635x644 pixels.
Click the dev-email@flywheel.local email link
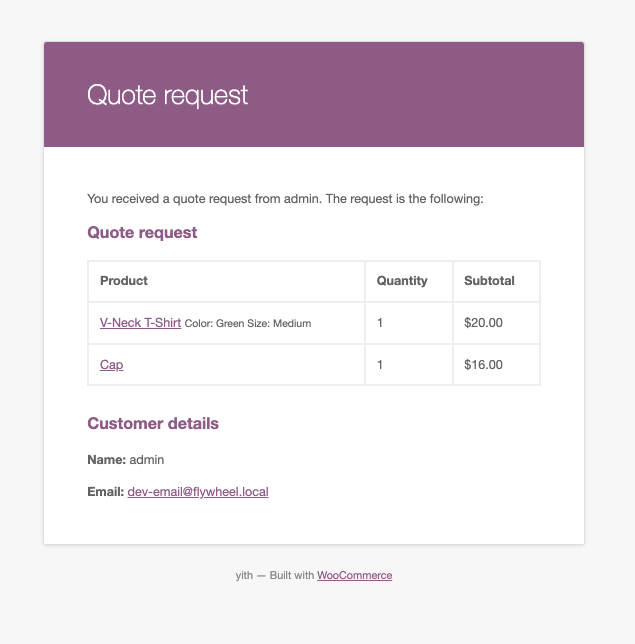pos(198,492)
